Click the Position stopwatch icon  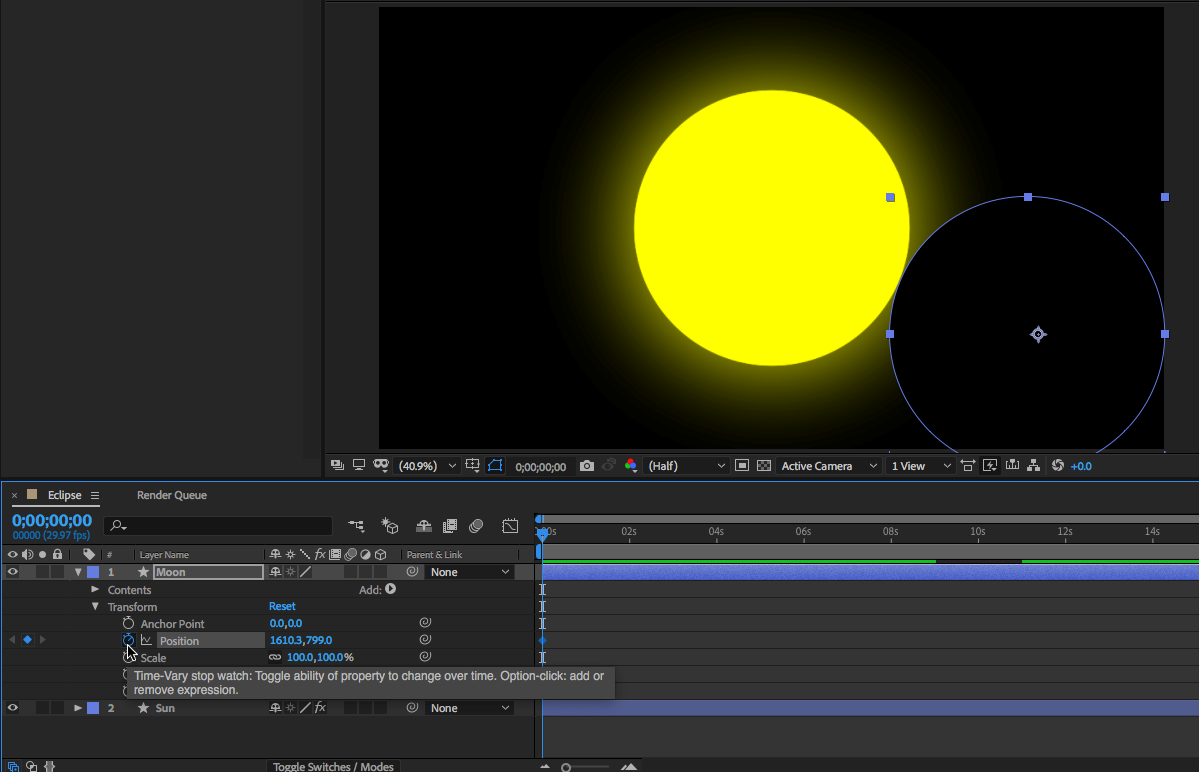click(x=128, y=640)
